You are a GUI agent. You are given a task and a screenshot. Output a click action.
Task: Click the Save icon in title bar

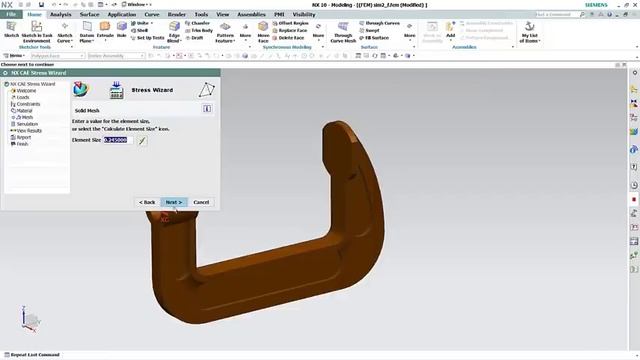[41, 4]
